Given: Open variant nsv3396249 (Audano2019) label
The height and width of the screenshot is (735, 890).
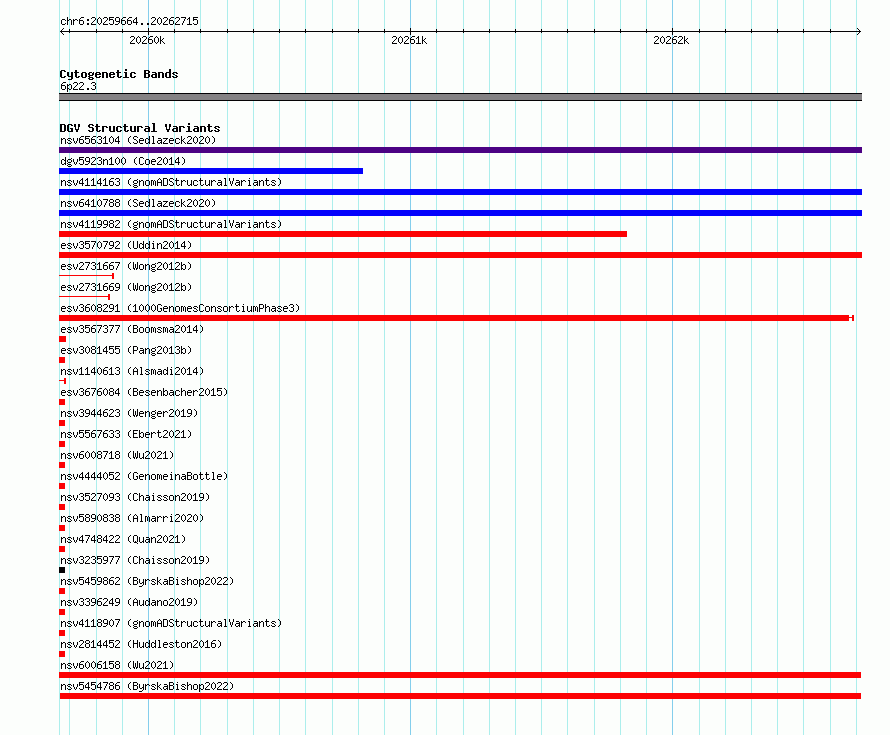Looking at the screenshot, I should tap(129, 602).
